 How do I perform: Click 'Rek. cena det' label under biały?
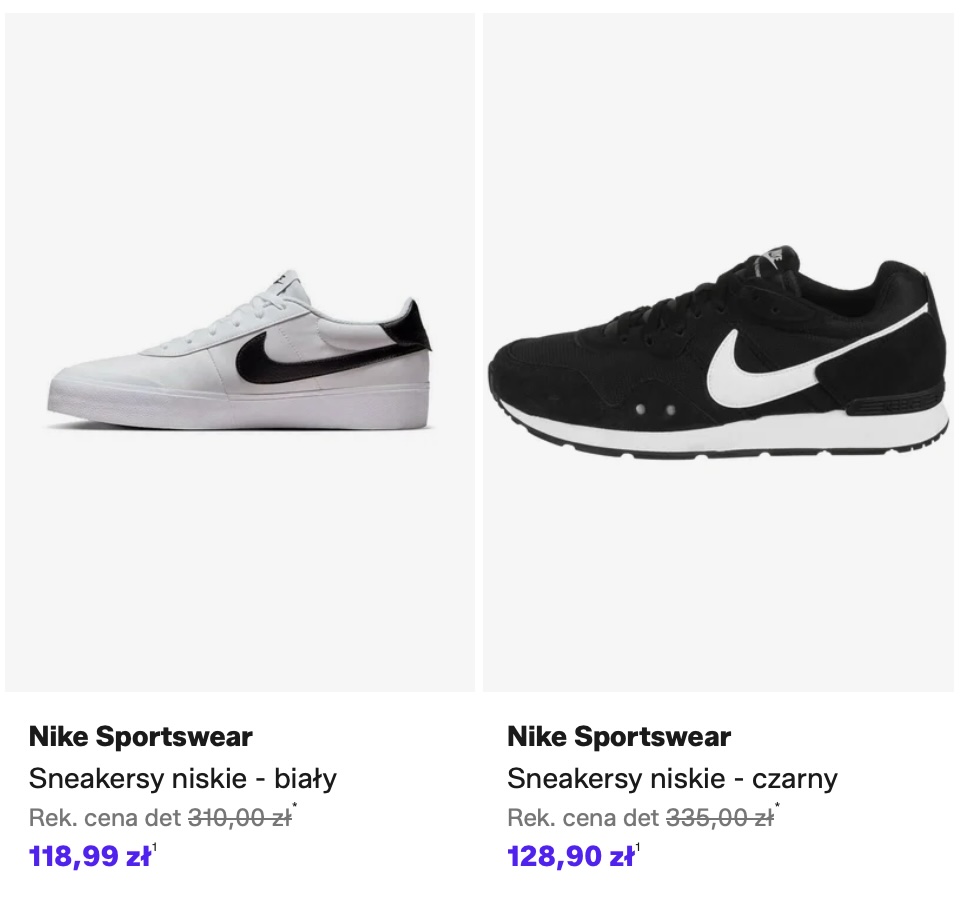click(x=105, y=818)
